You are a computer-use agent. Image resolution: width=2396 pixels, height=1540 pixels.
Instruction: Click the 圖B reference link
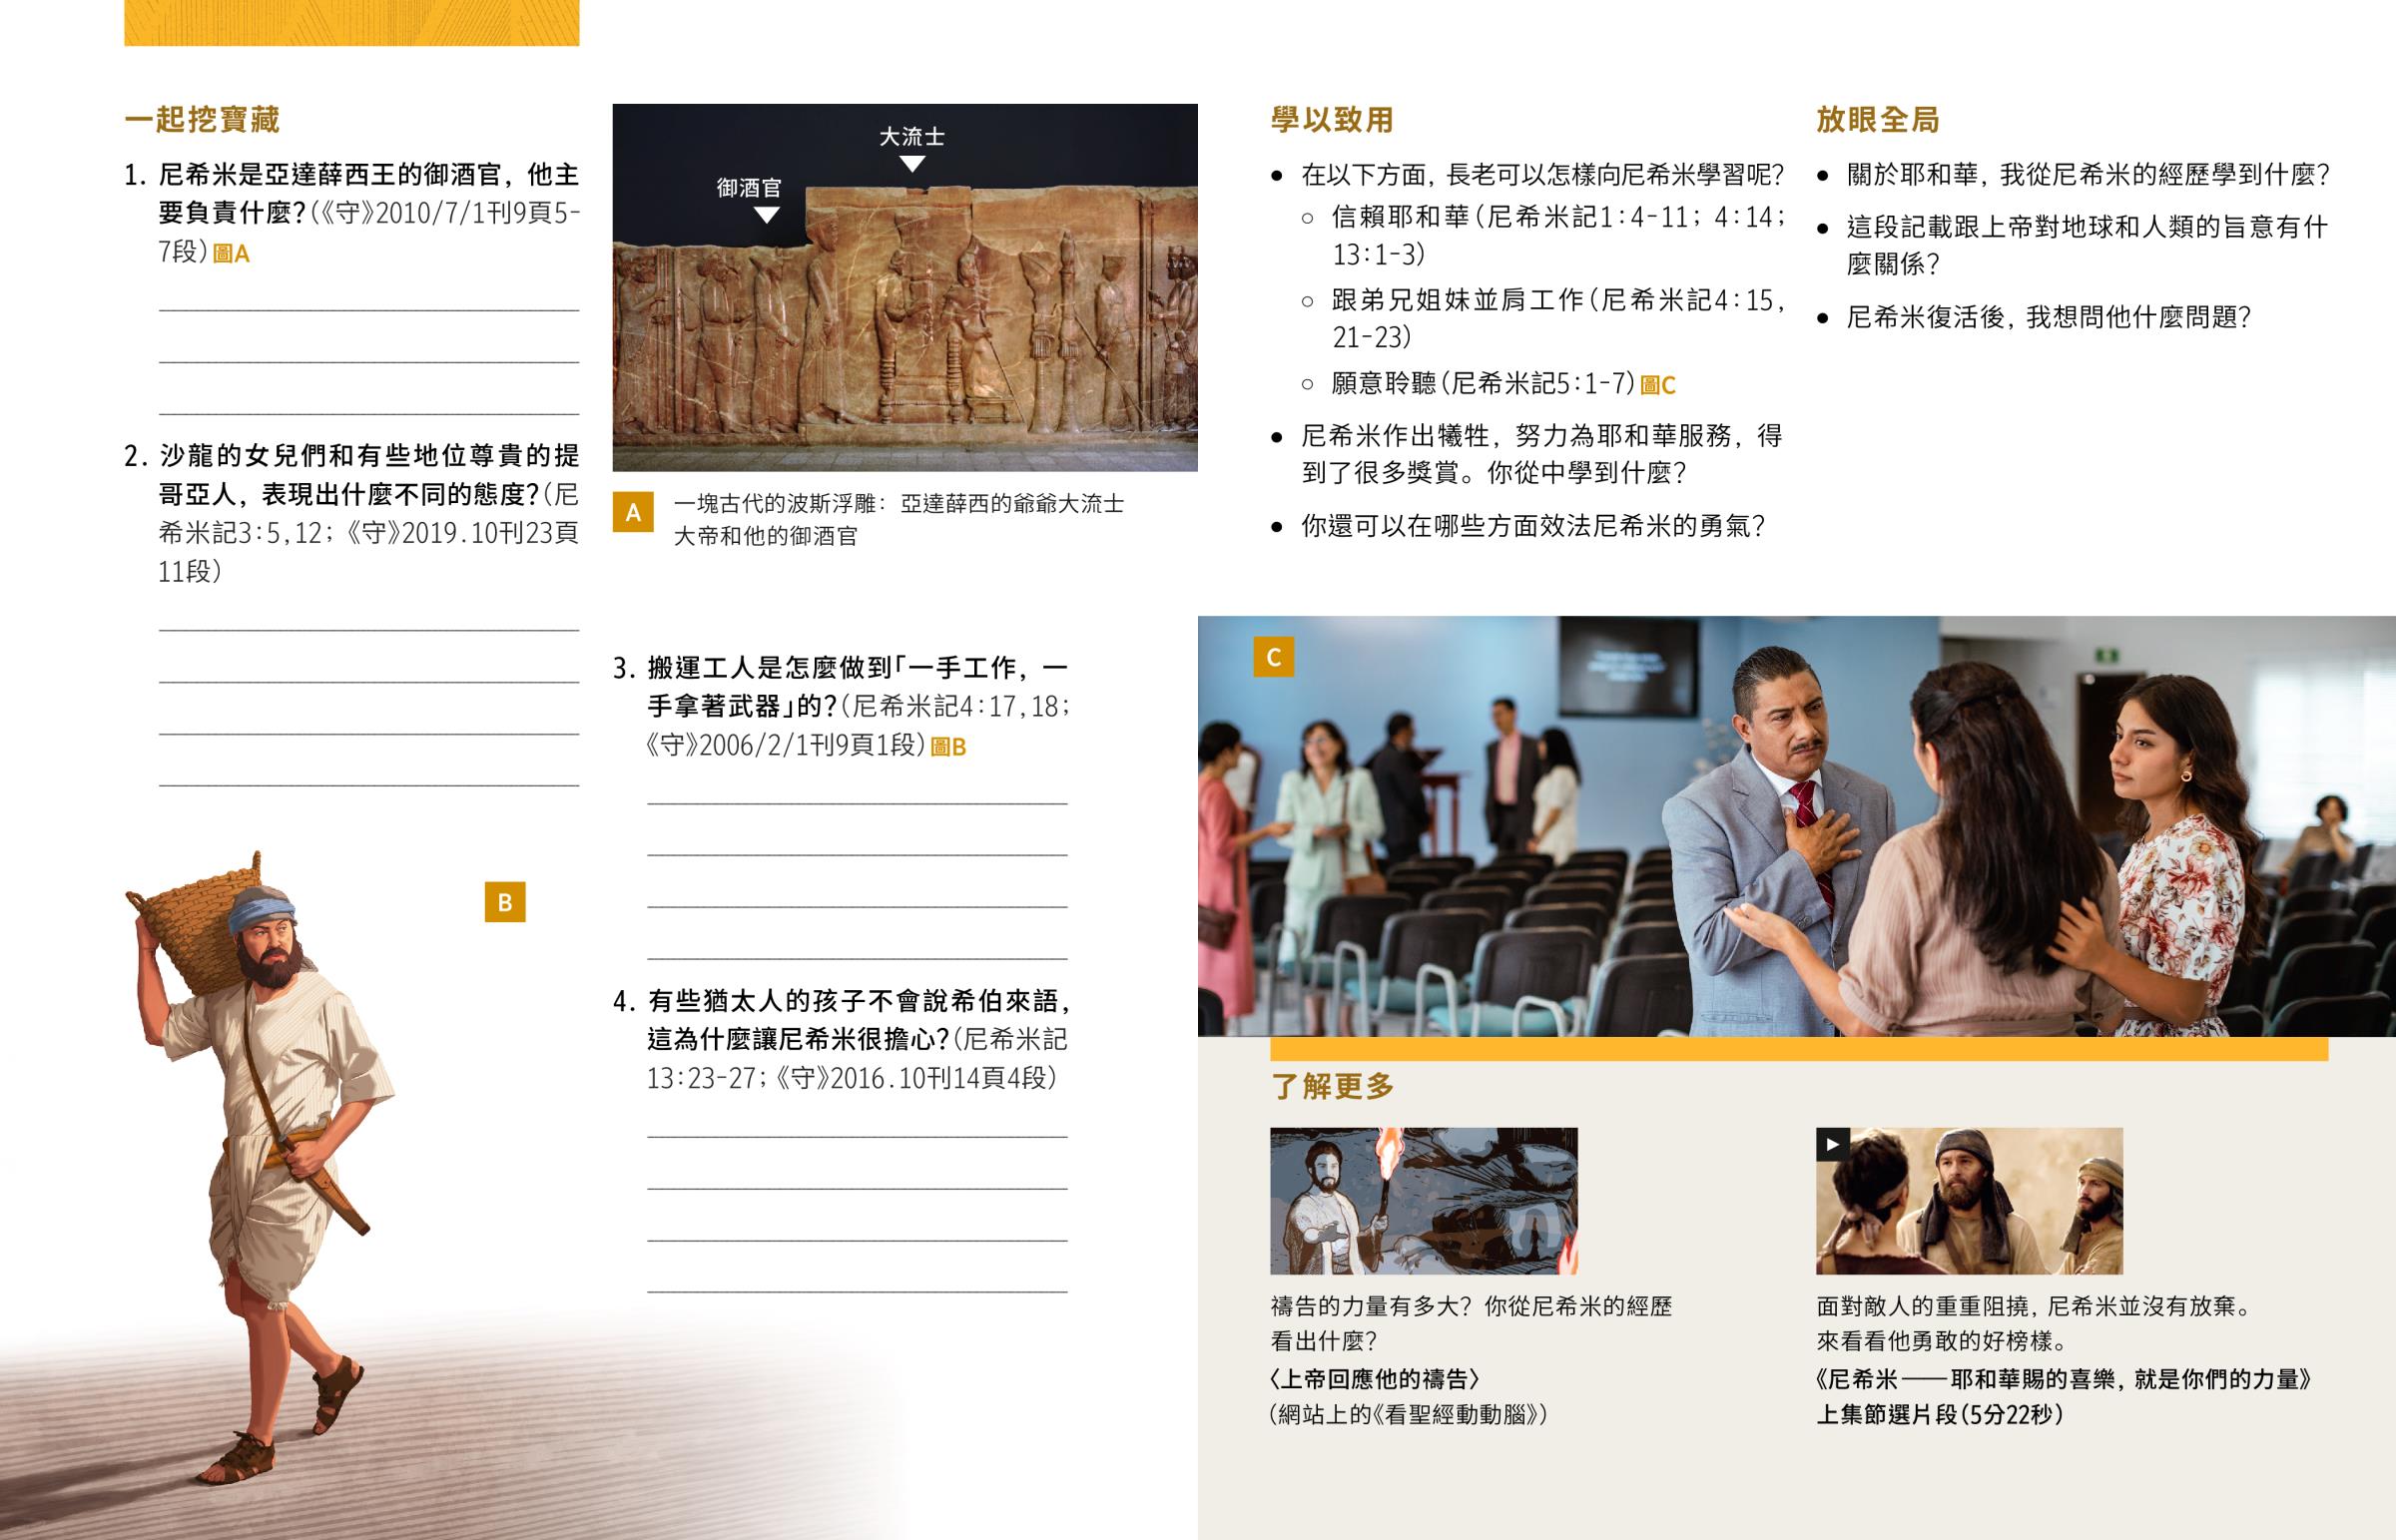point(948,747)
